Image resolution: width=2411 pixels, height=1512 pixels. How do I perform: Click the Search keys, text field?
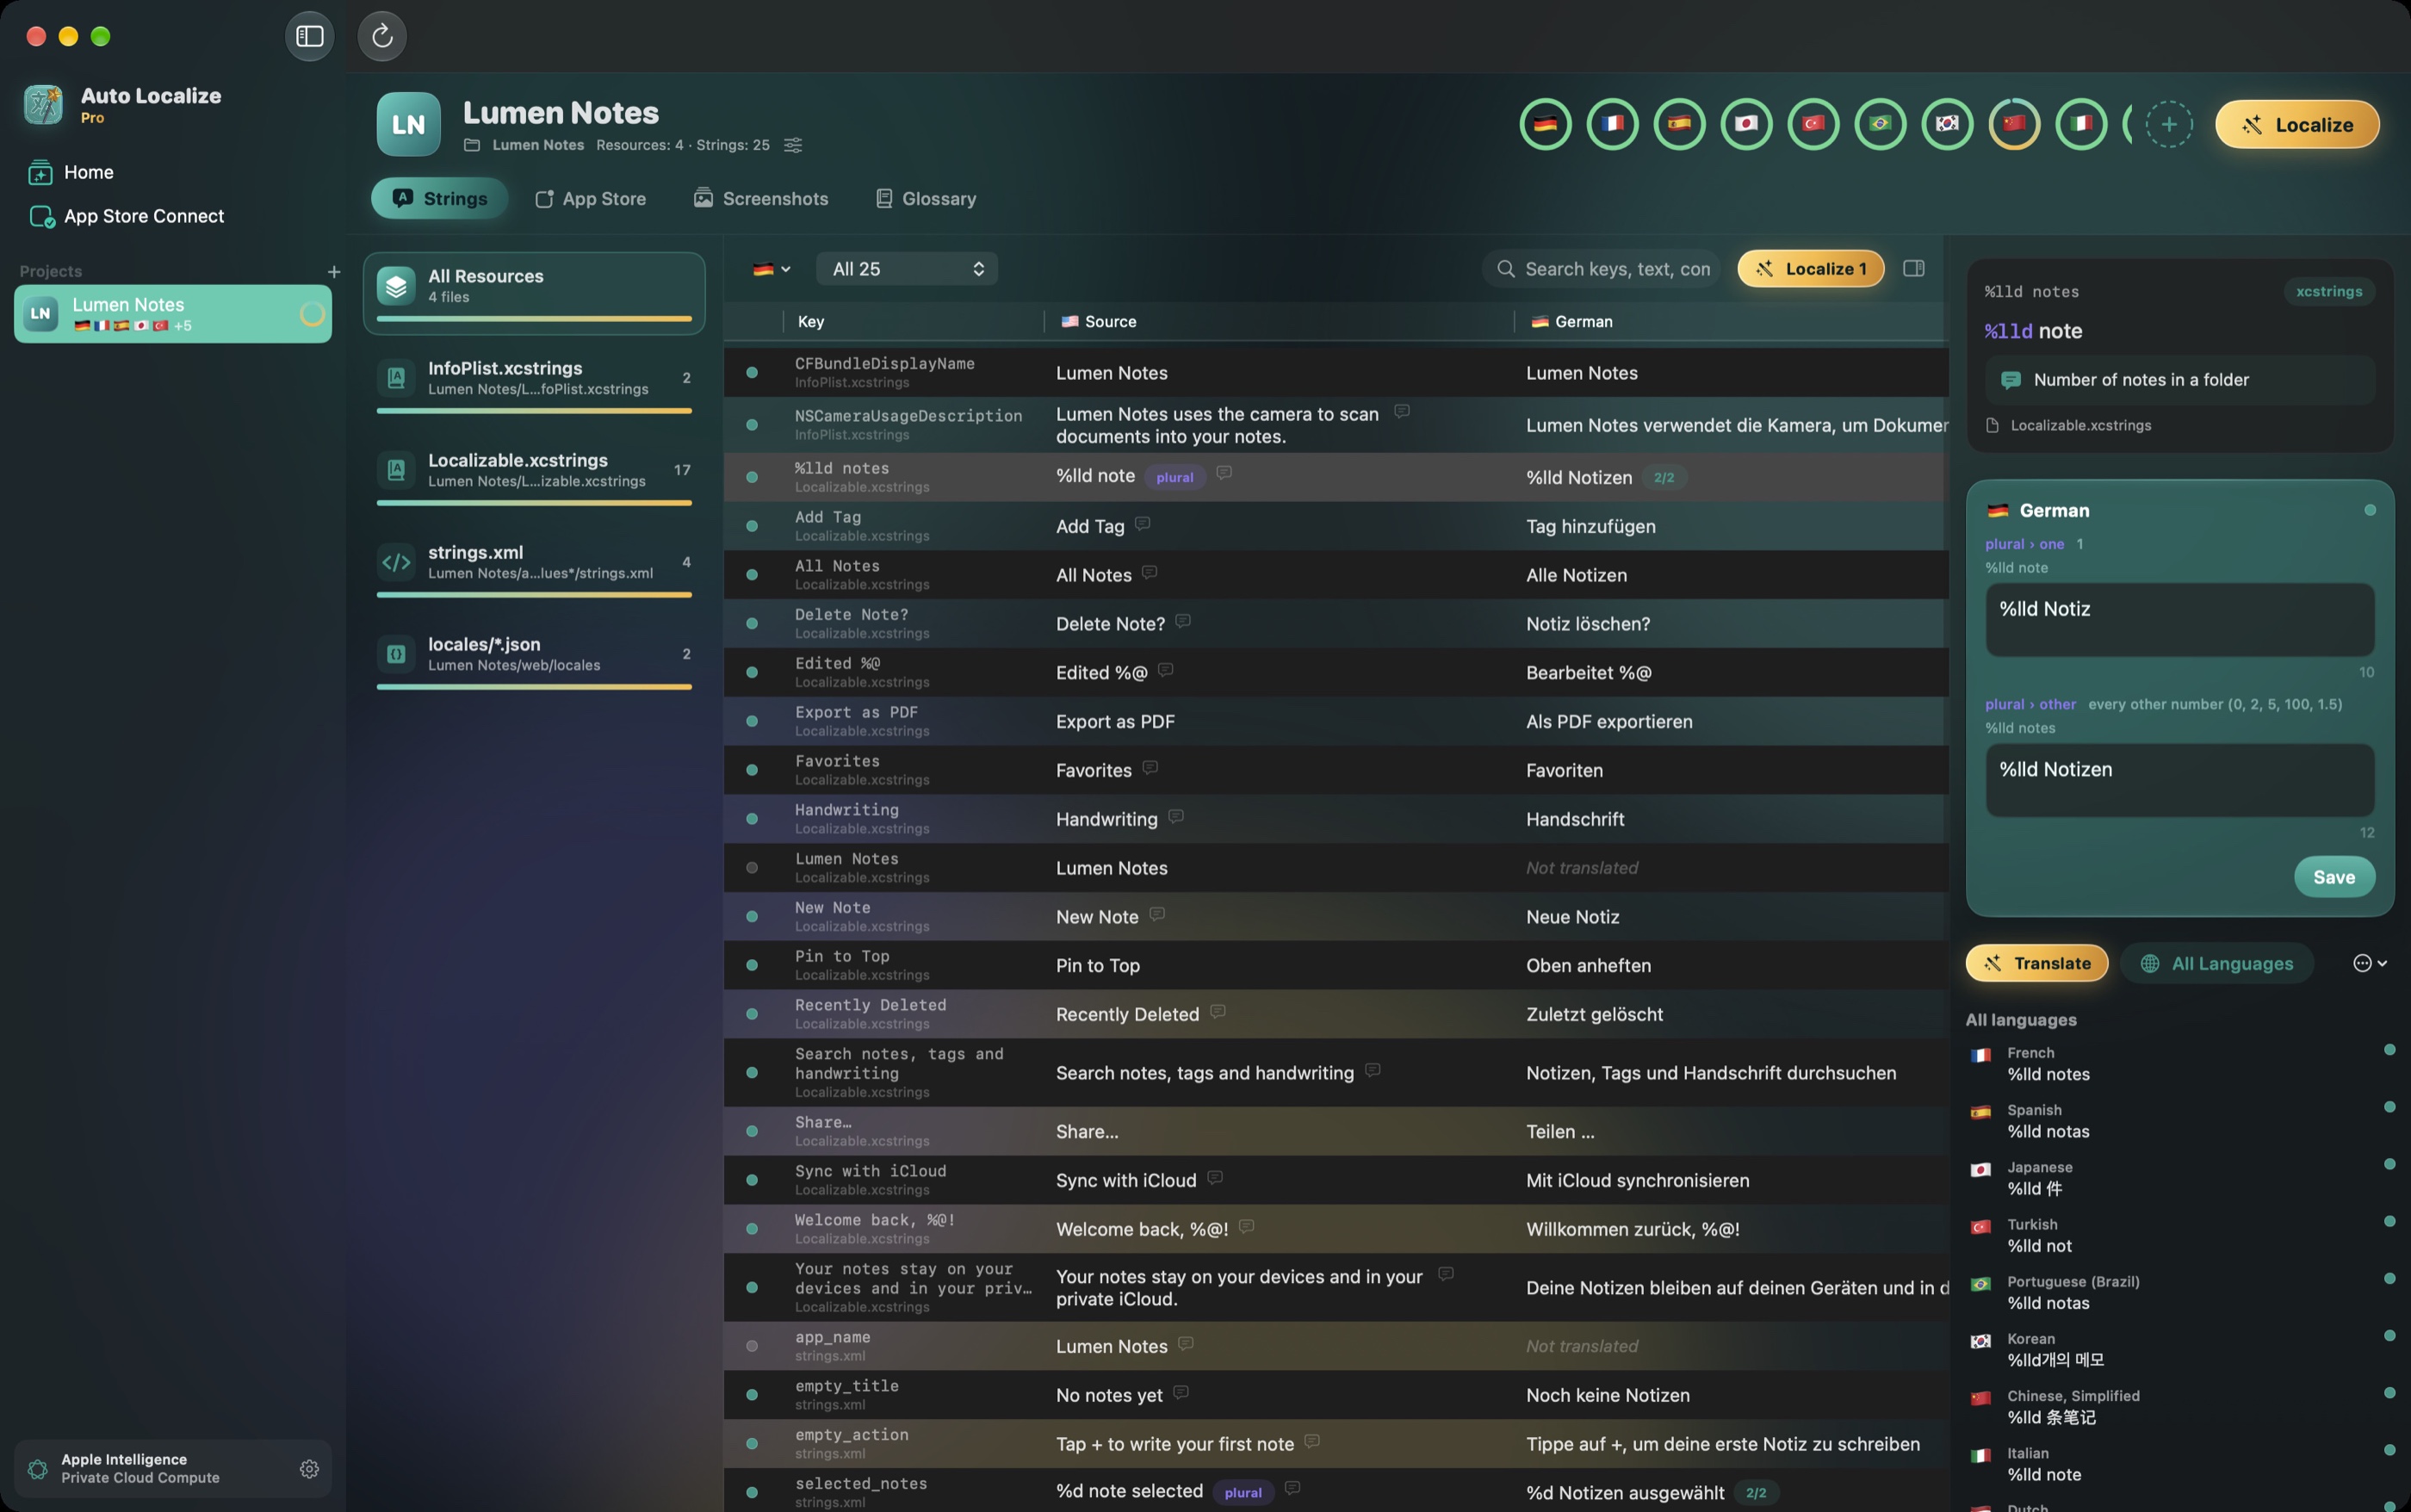pyautogui.click(x=1600, y=269)
